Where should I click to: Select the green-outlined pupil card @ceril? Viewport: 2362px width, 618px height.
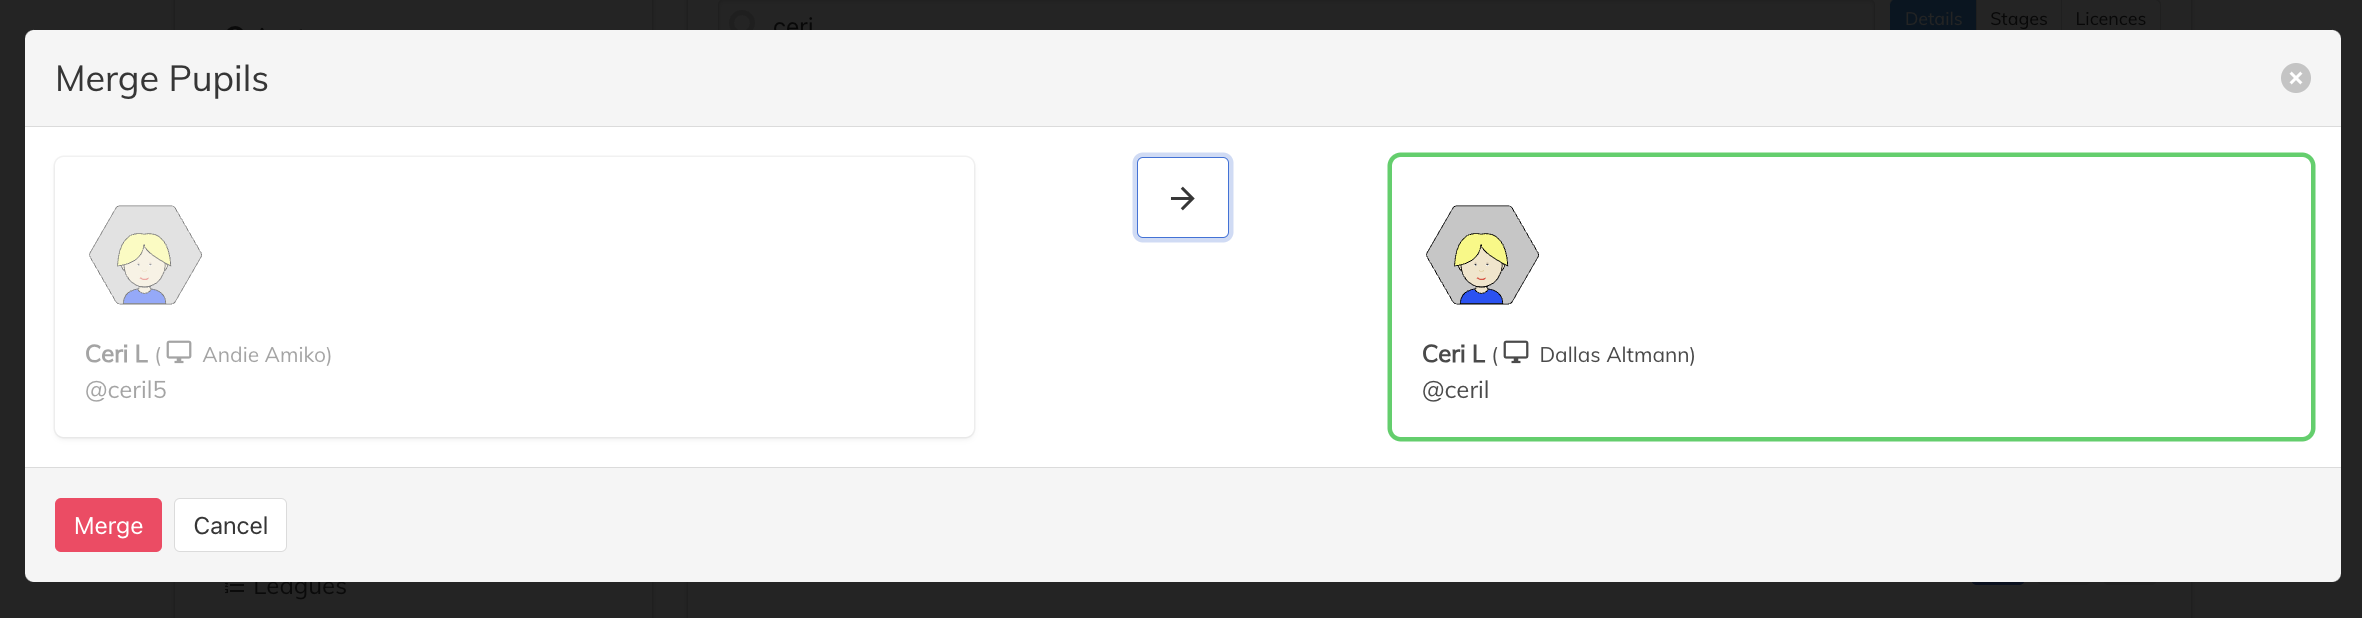(1851, 297)
